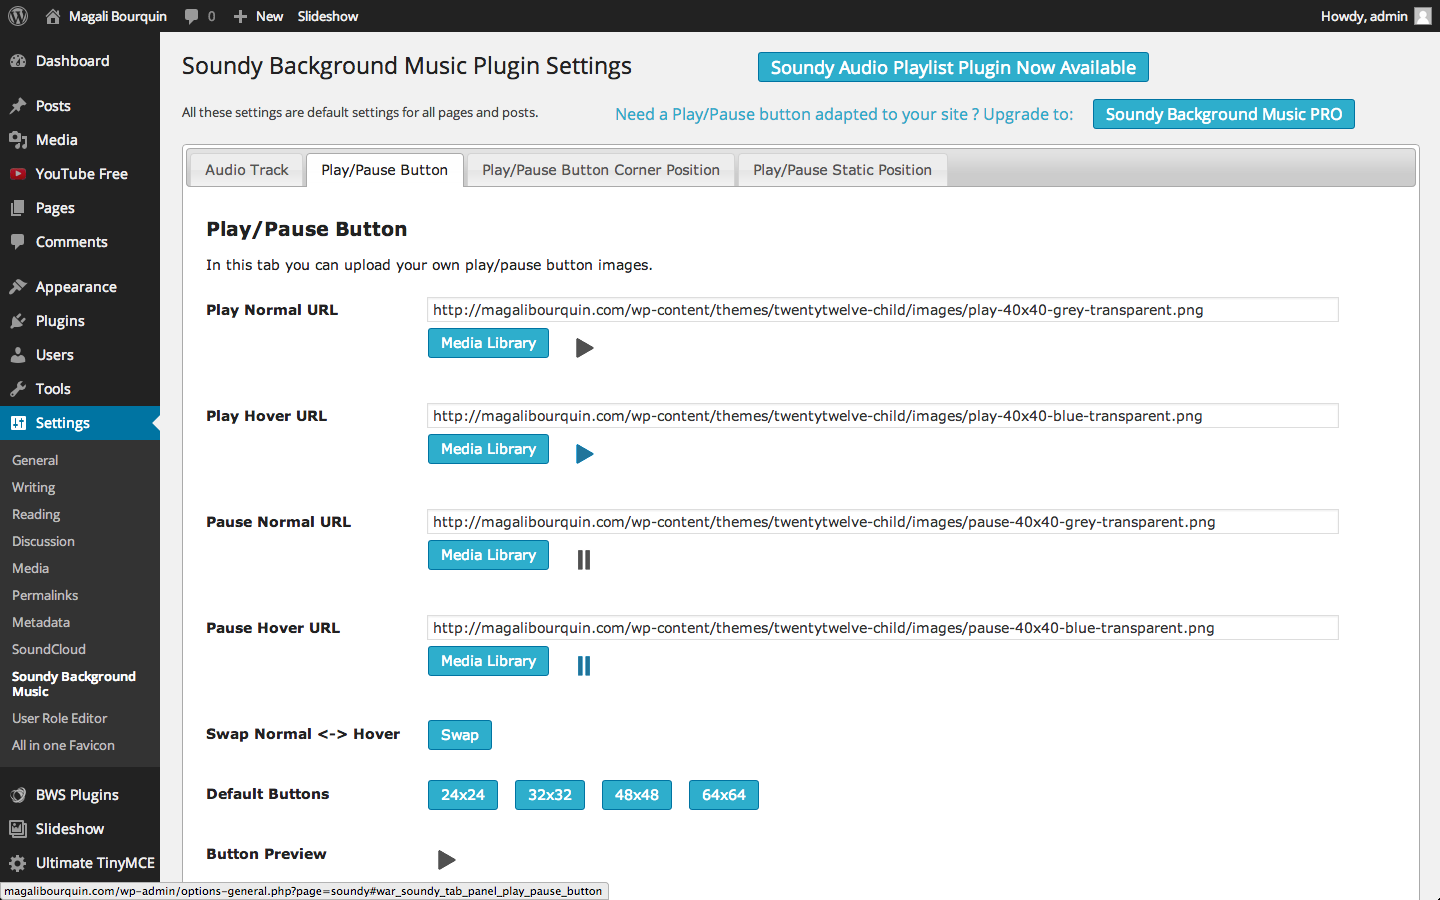This screenshot has width=1440, height=900.
Task: Open Metadata settings submenu
Action: click(x=41, y=622)
